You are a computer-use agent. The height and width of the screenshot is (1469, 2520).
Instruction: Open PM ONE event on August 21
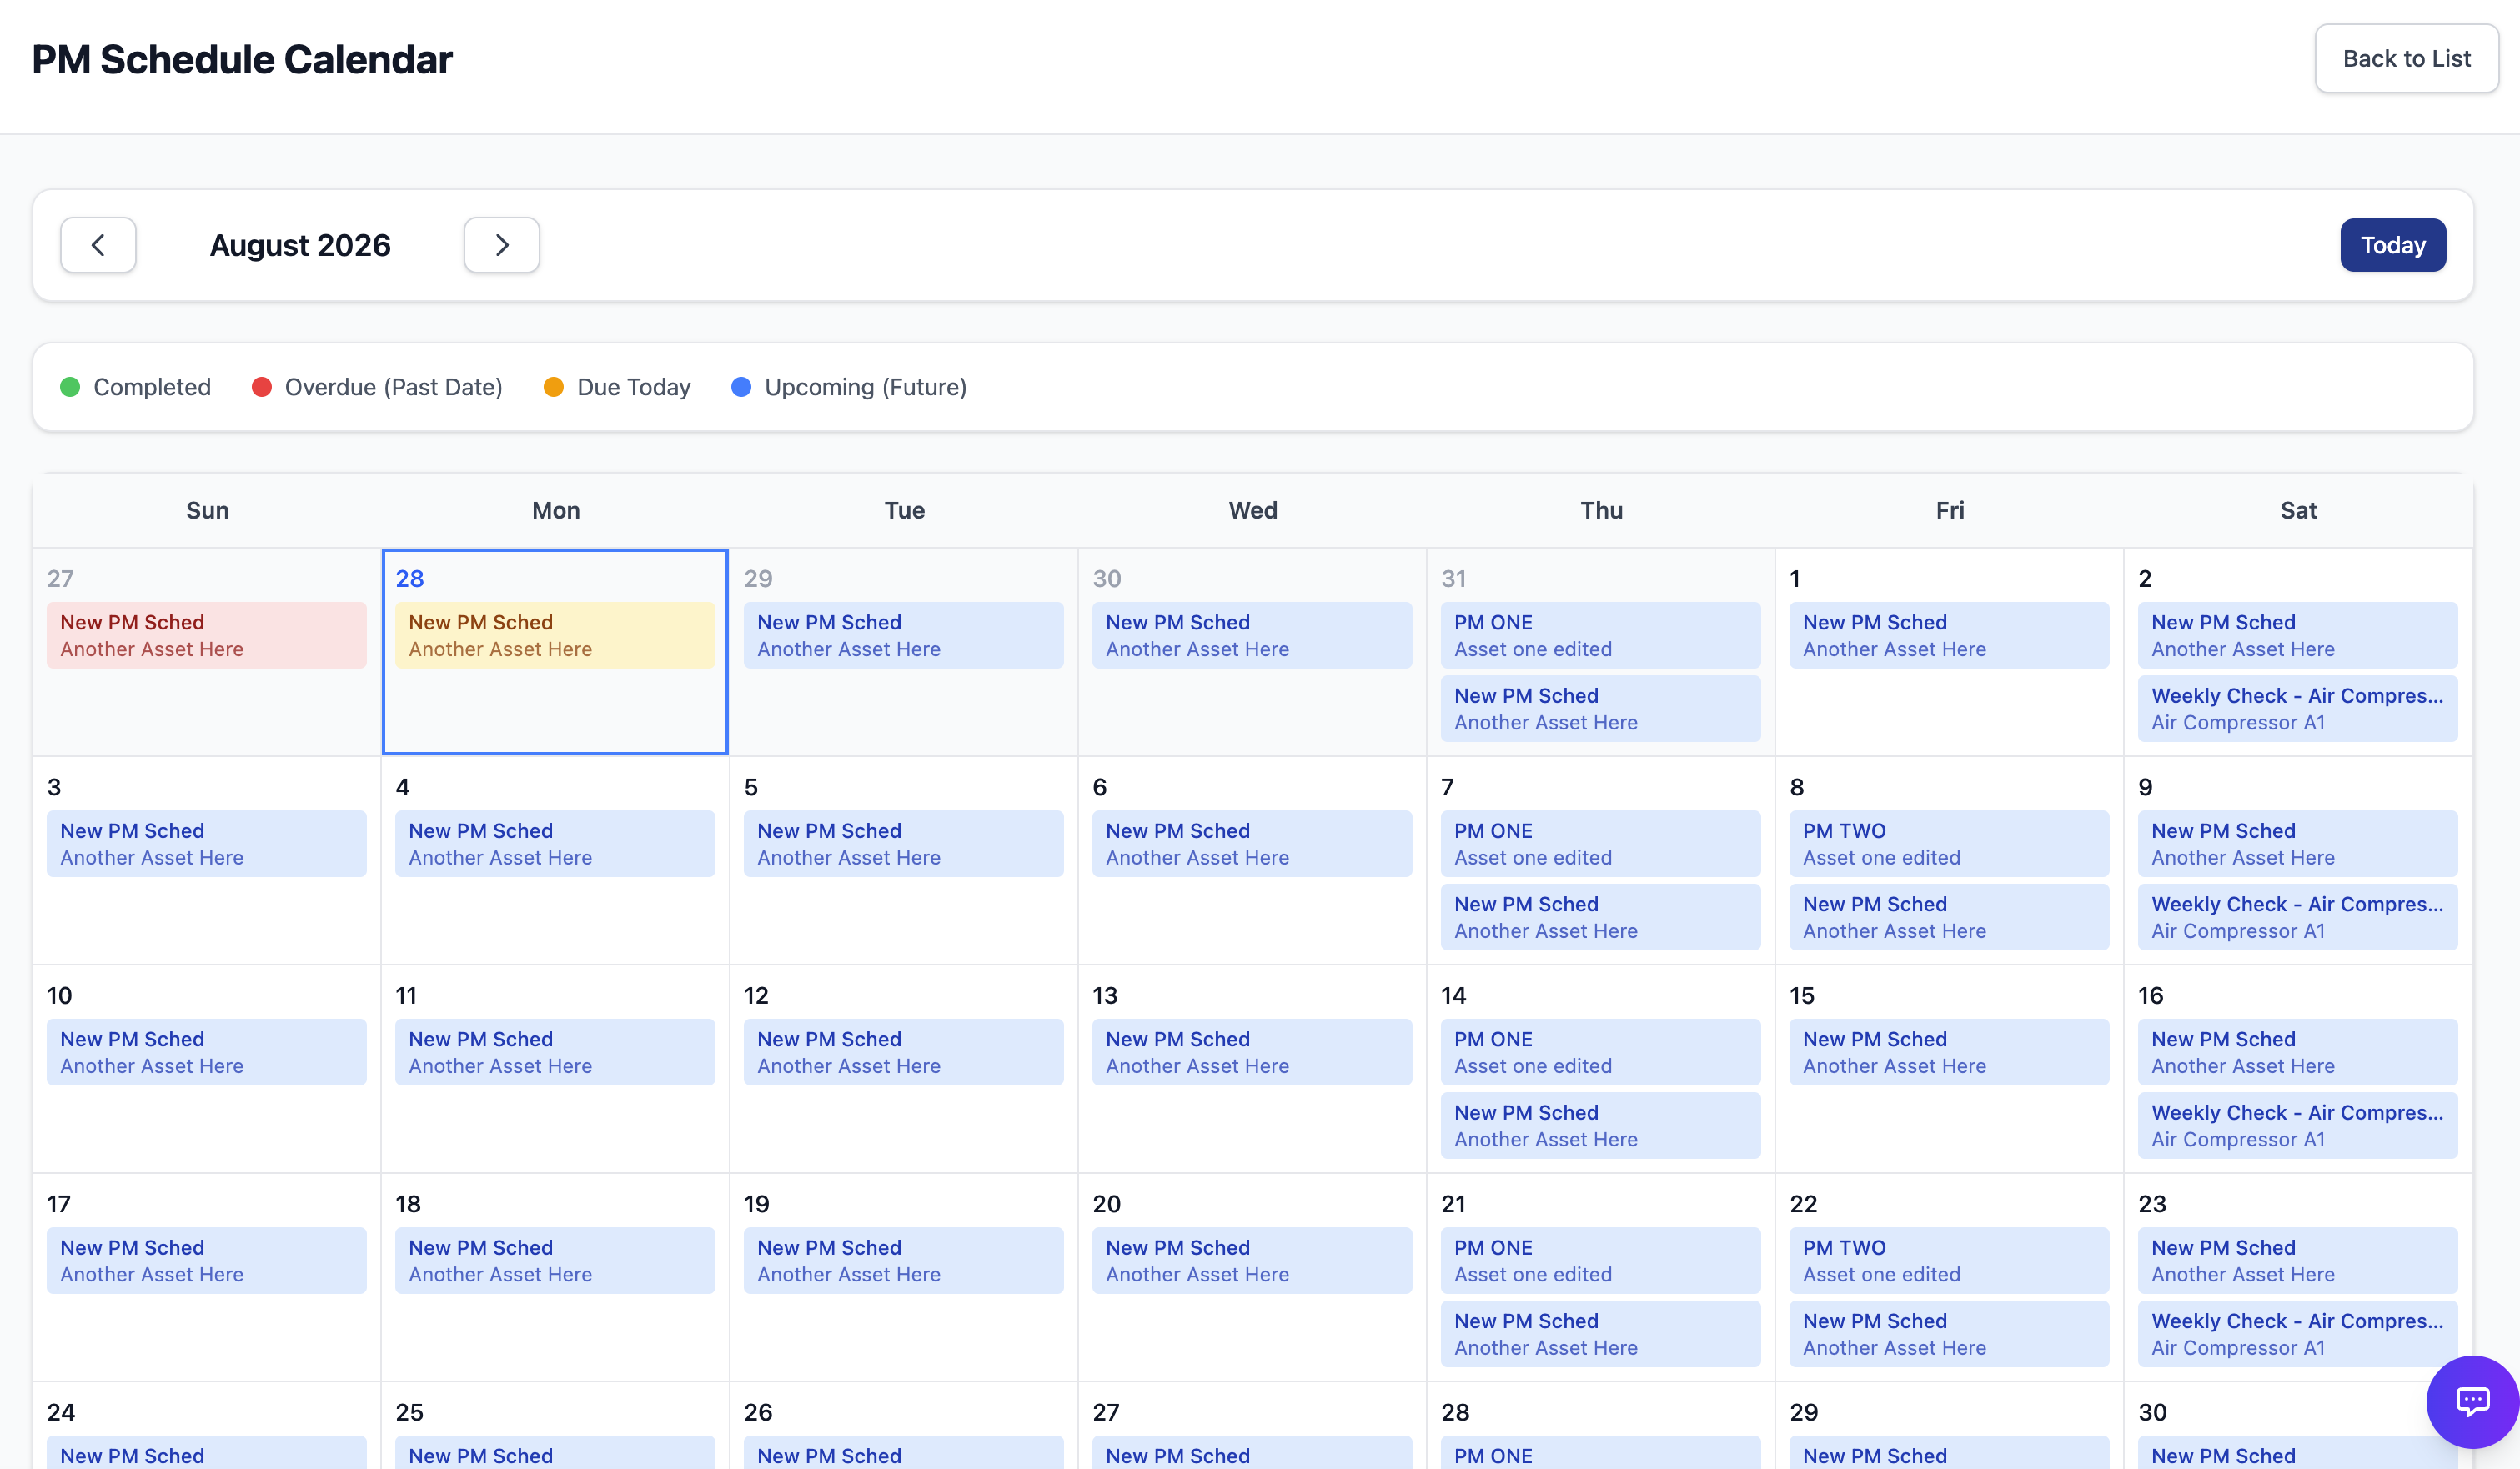tap(1601, 1261)
